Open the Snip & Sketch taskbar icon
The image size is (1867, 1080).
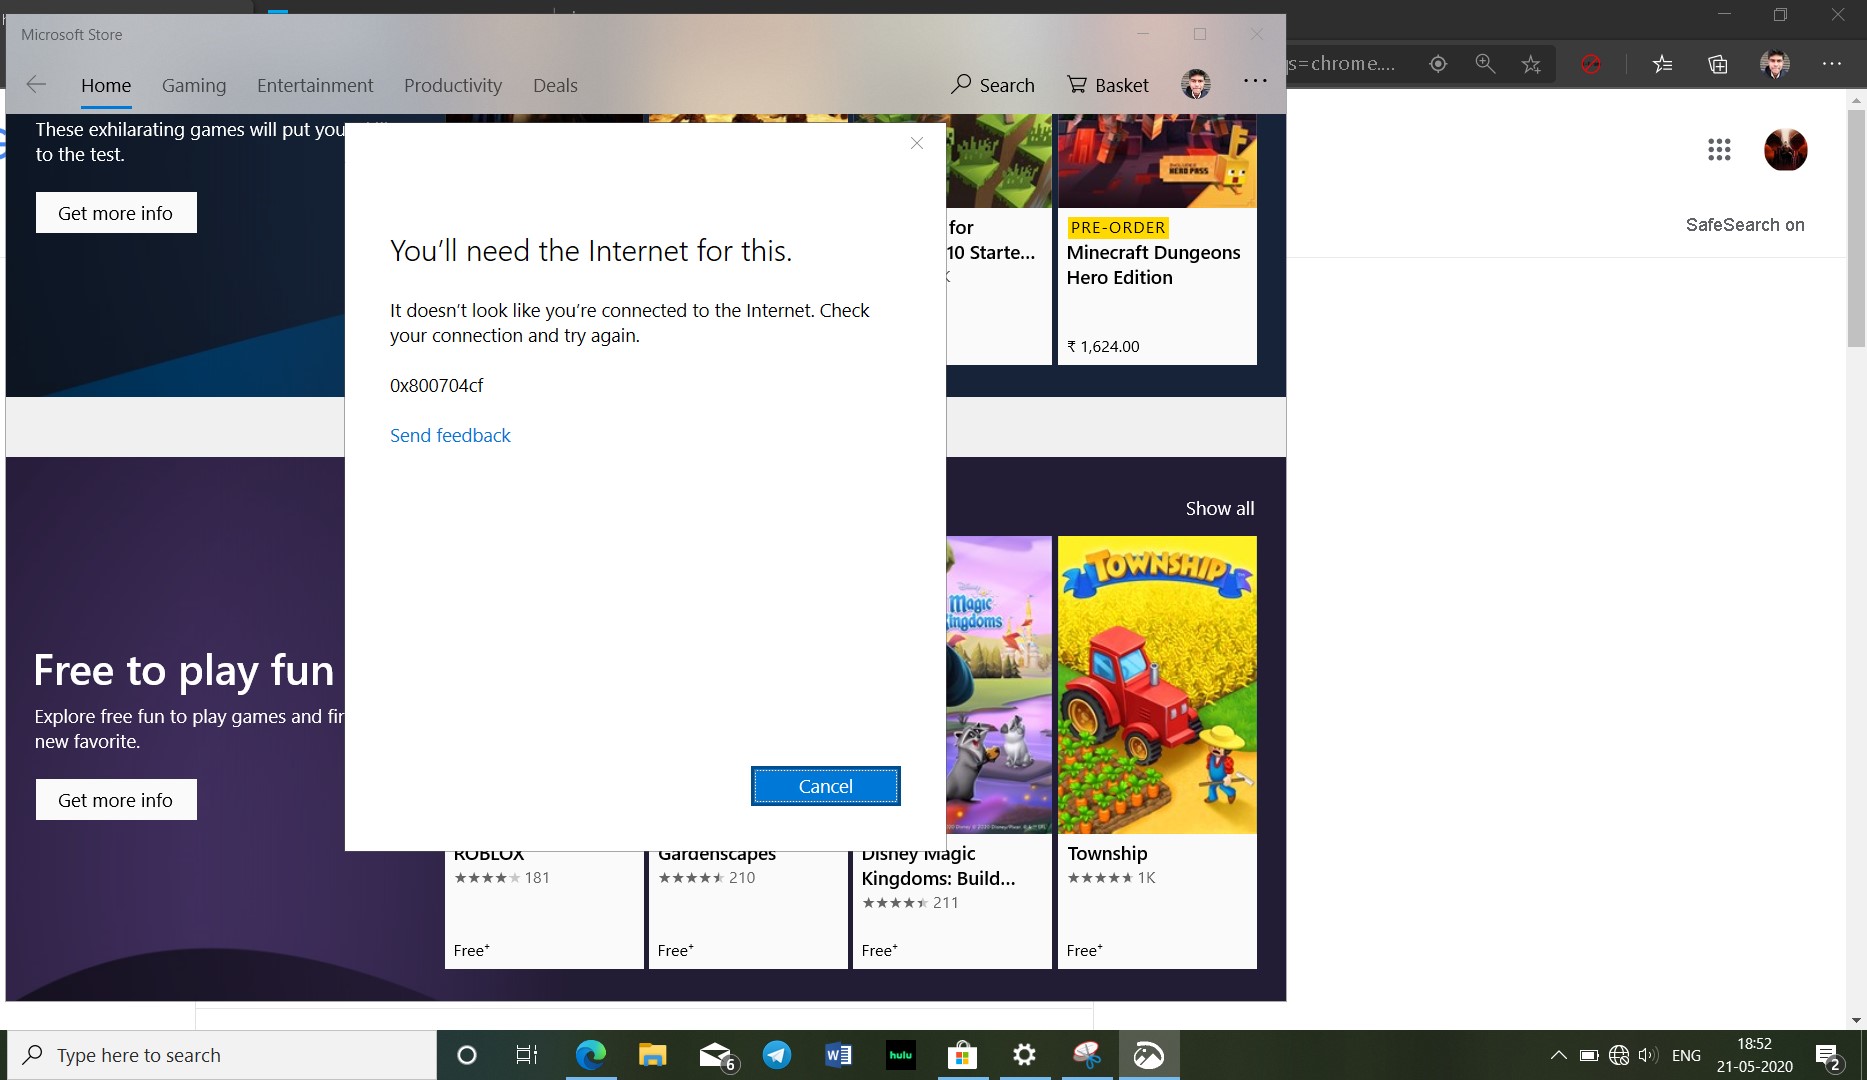tap(1086, 1055)
